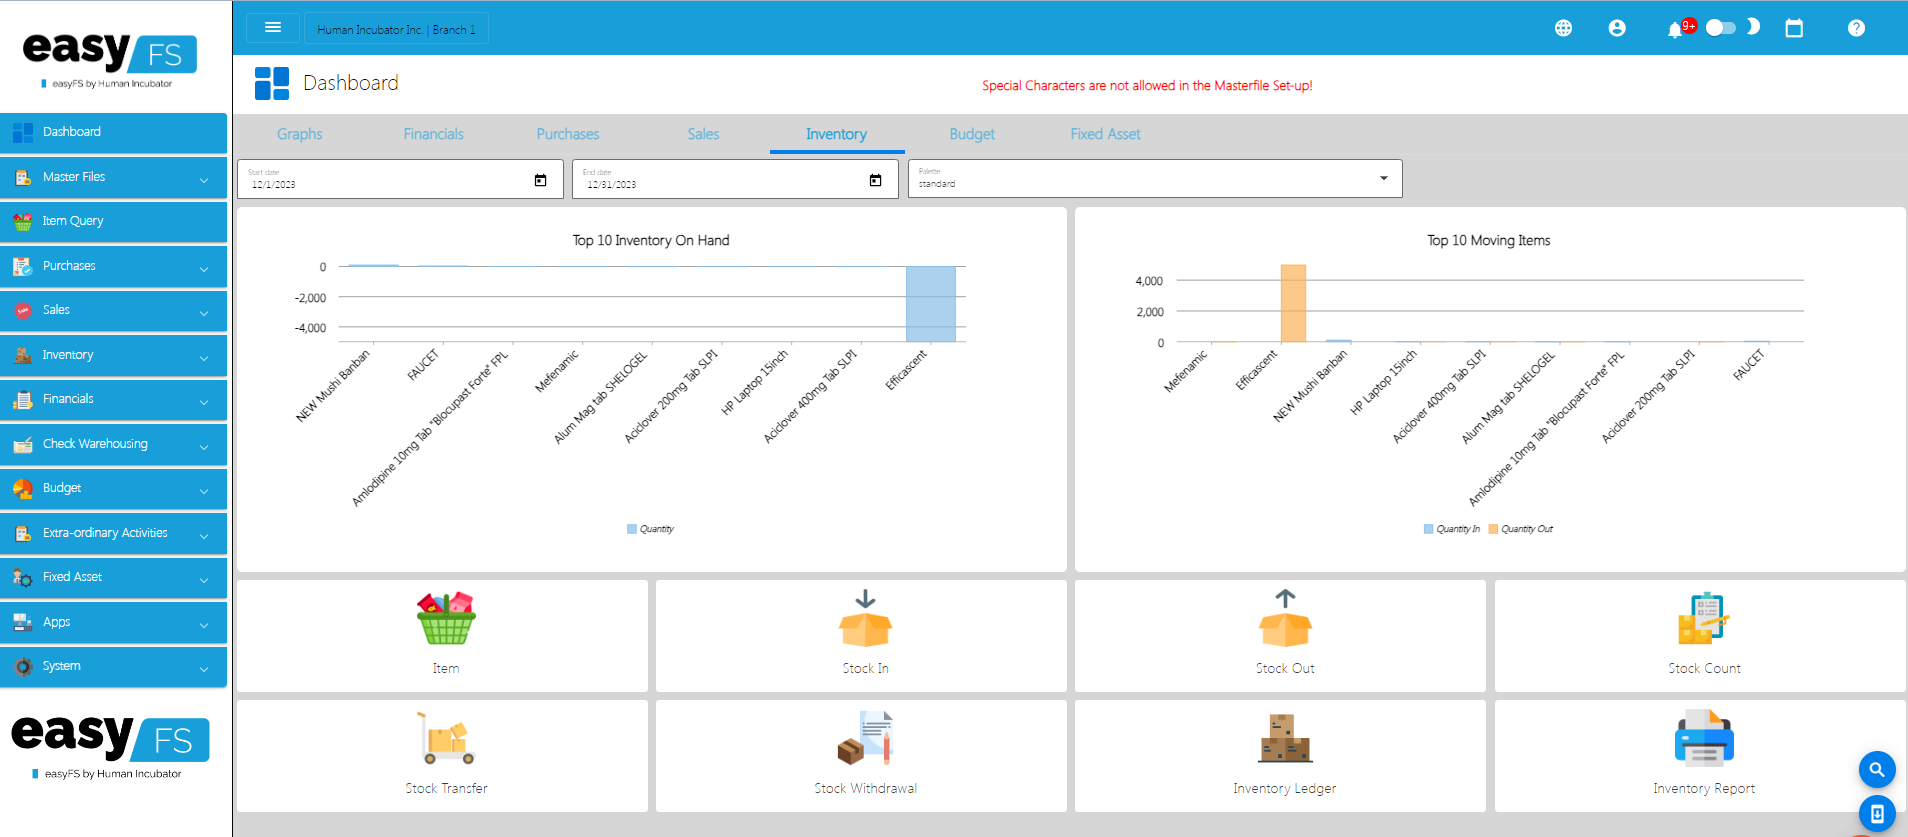The image size is (1908, 837).
Task: Toggle Quantity series in chart legend
Action: click(651, 529)
